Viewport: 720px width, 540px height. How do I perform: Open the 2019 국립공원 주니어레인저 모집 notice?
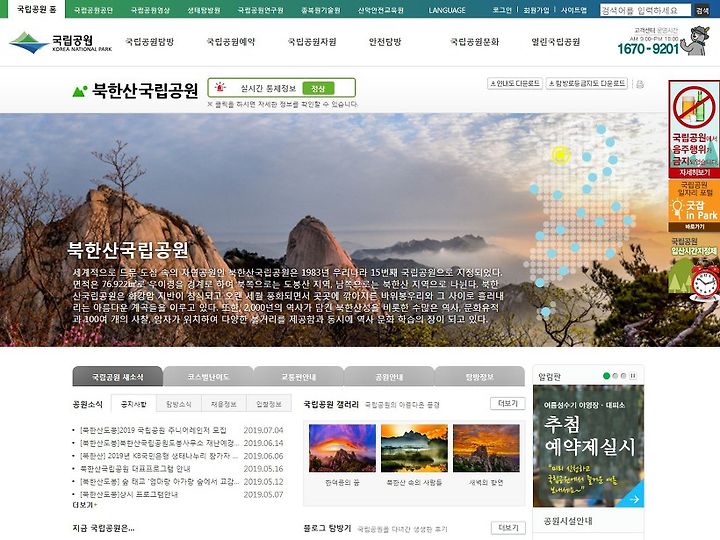pos(153,430)
